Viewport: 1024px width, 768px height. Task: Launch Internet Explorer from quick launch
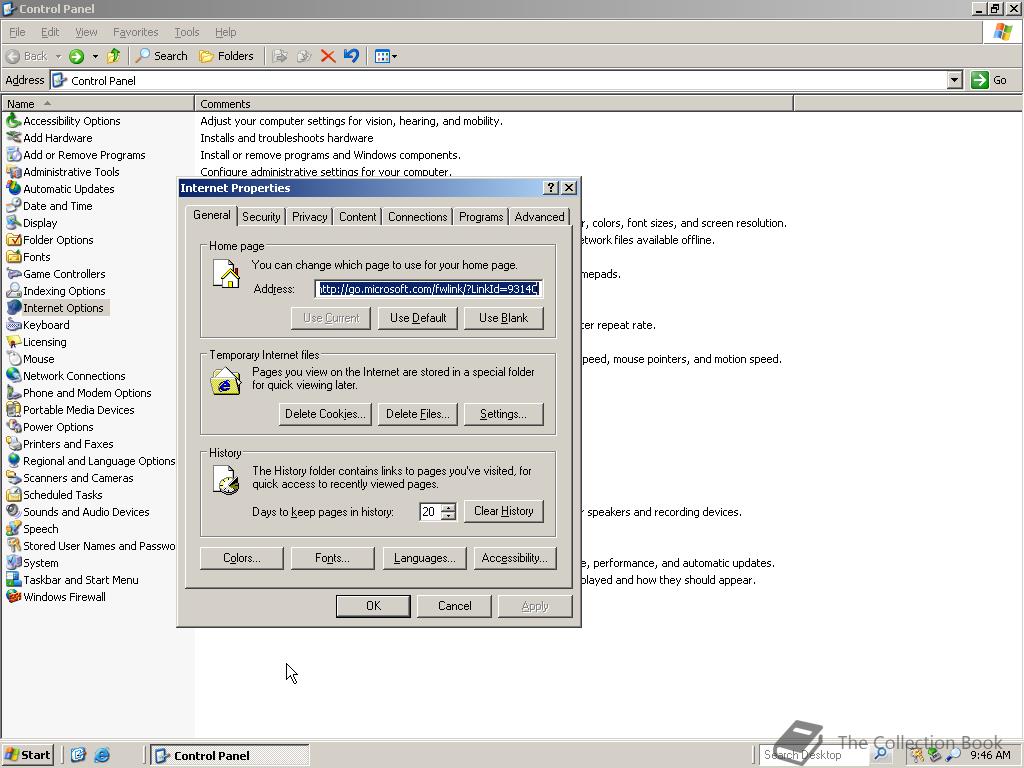pos(103,755)
